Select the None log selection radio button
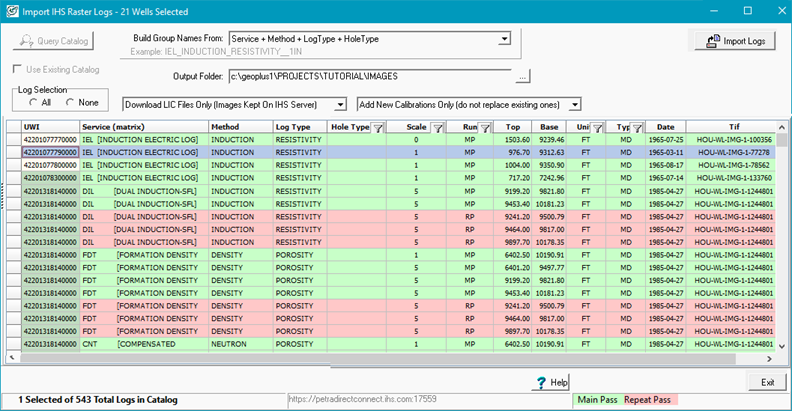The height and width of the screenshot is (411, 792). [68, 103]
